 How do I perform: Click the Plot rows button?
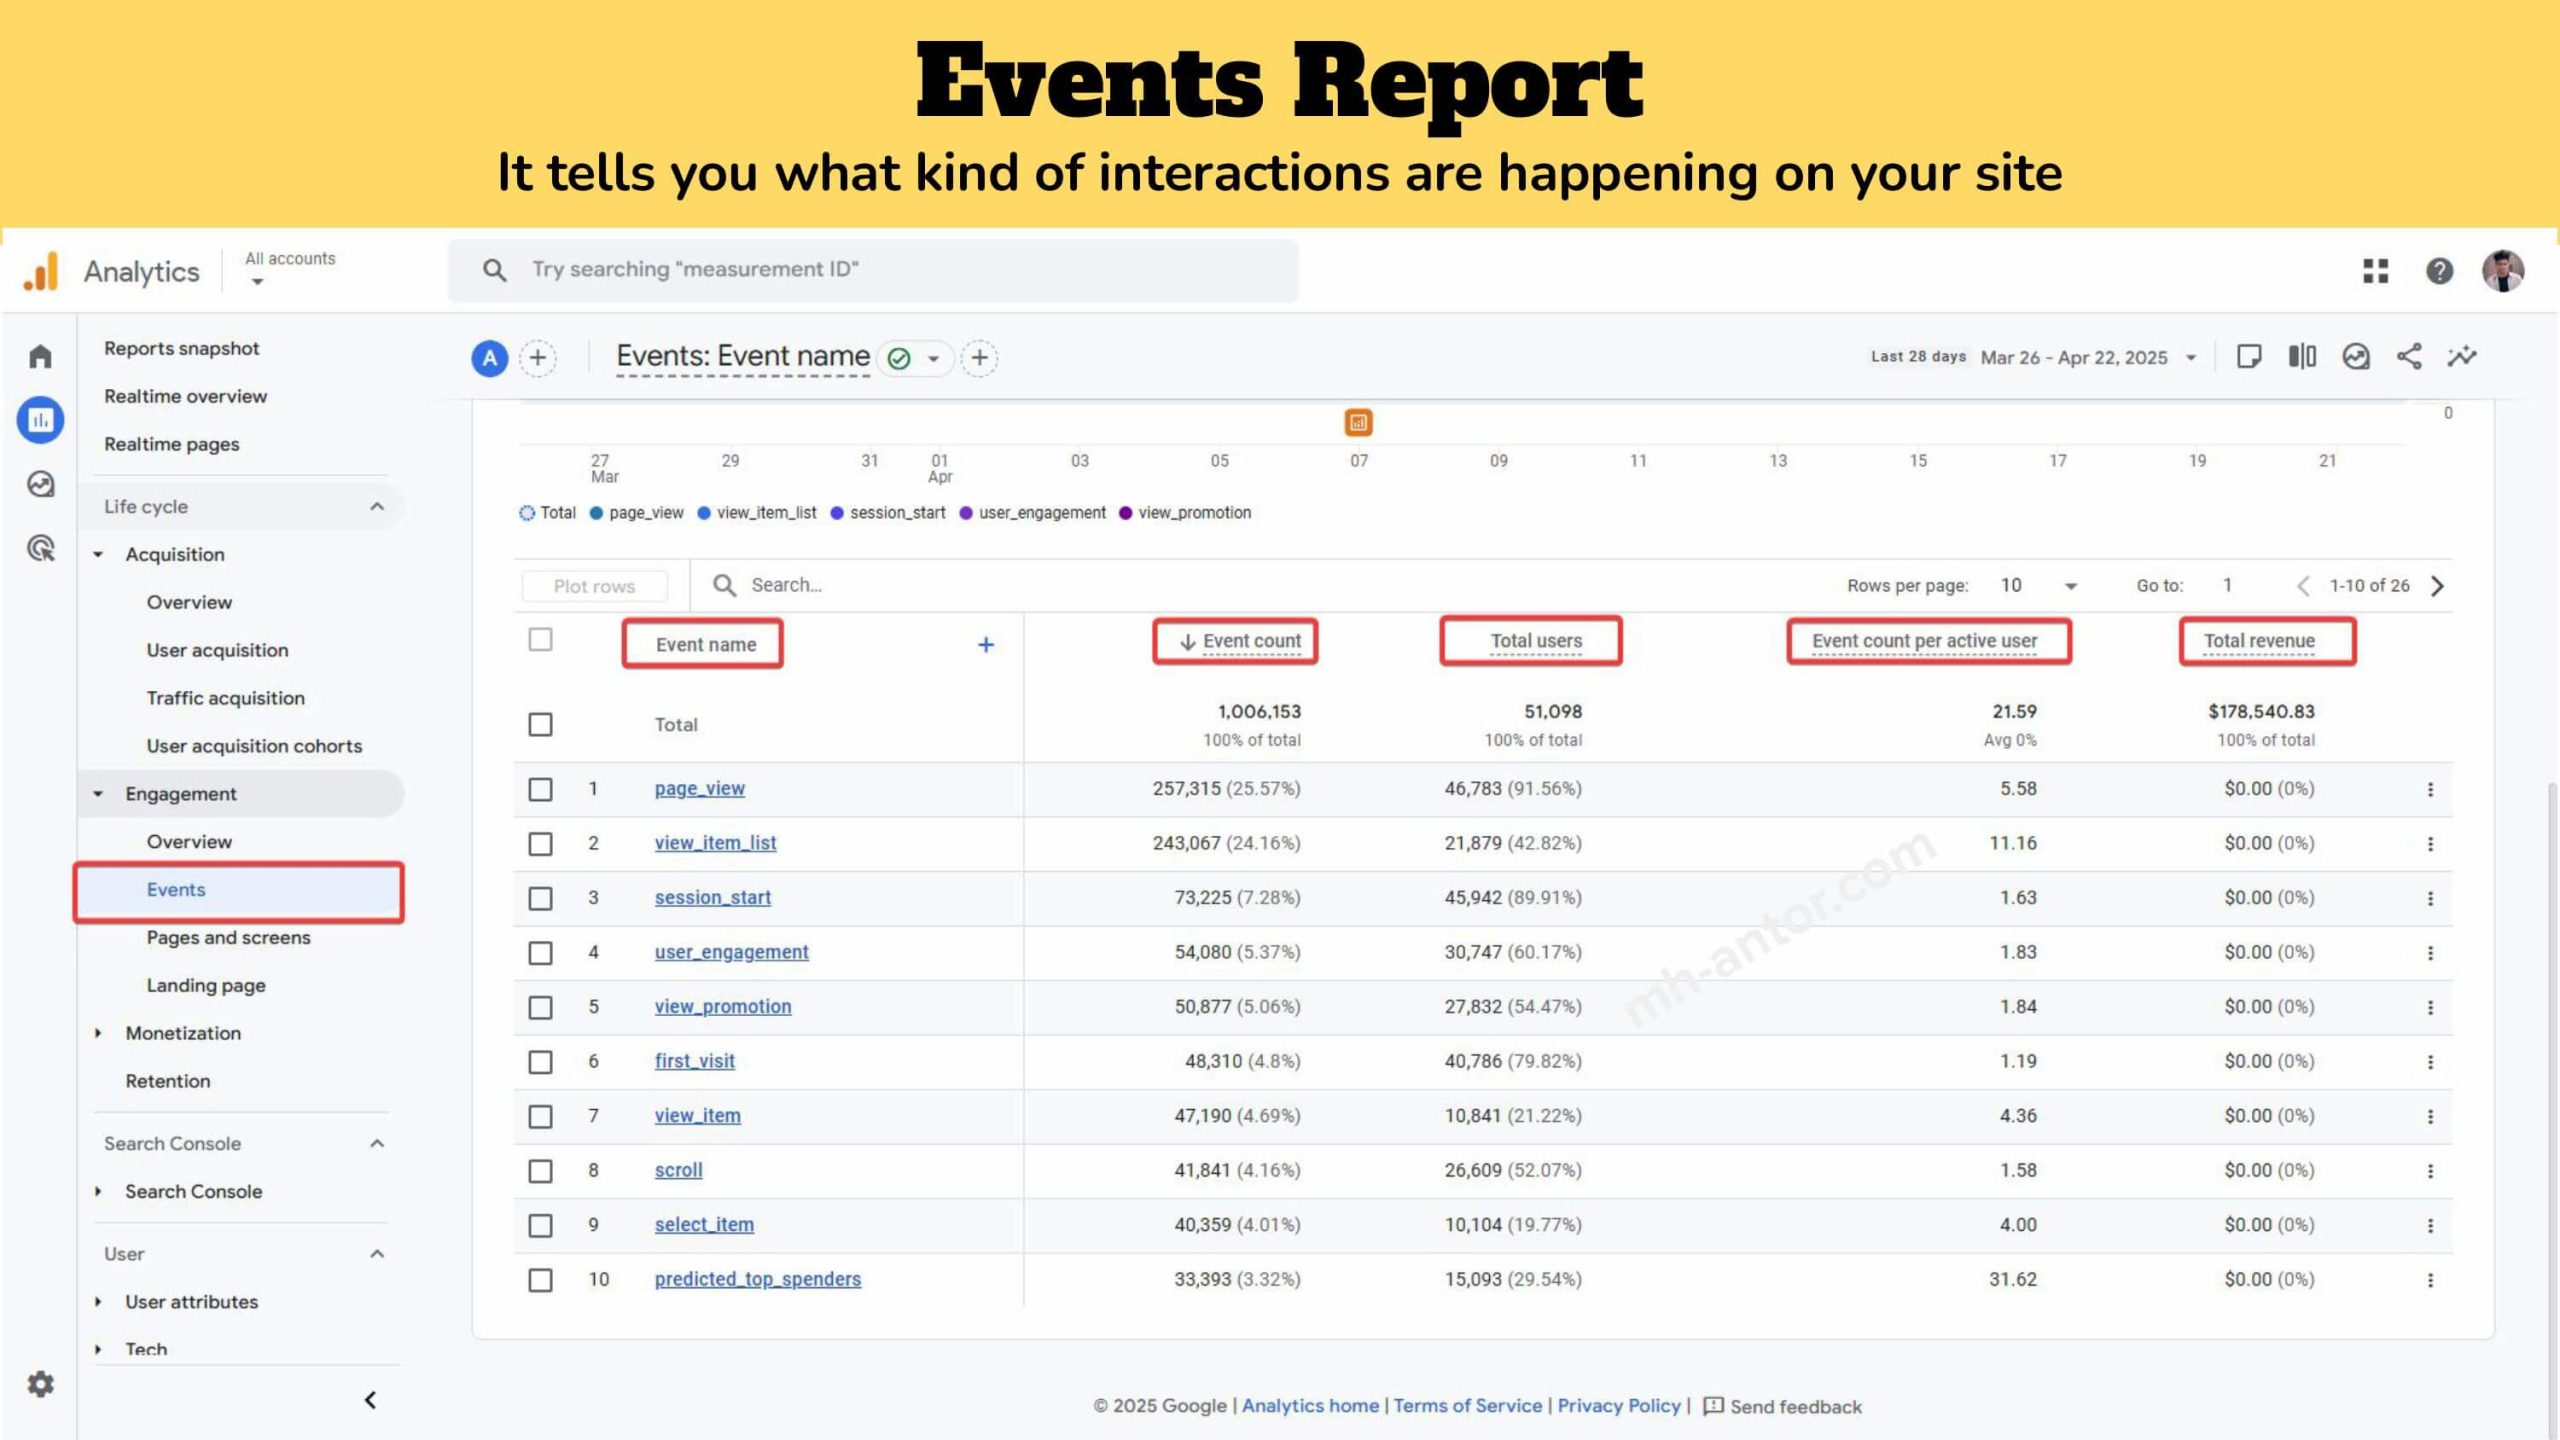[x=594, y=586]
